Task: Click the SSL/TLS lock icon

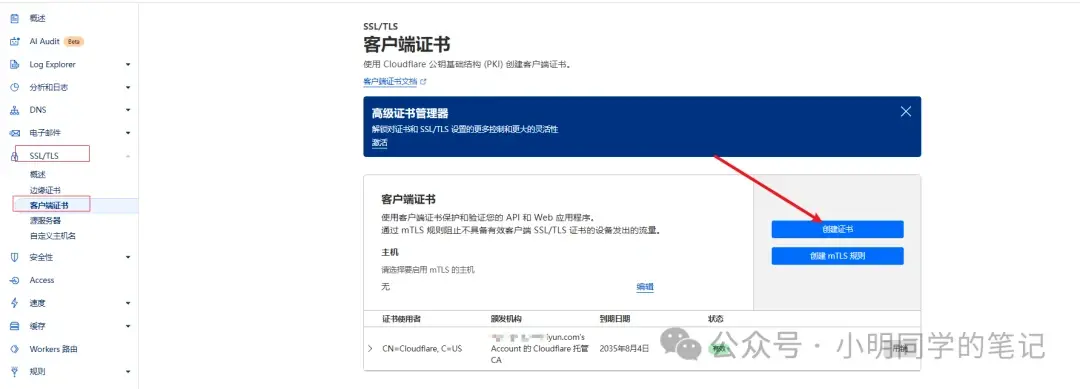Action: coord(14,156)
